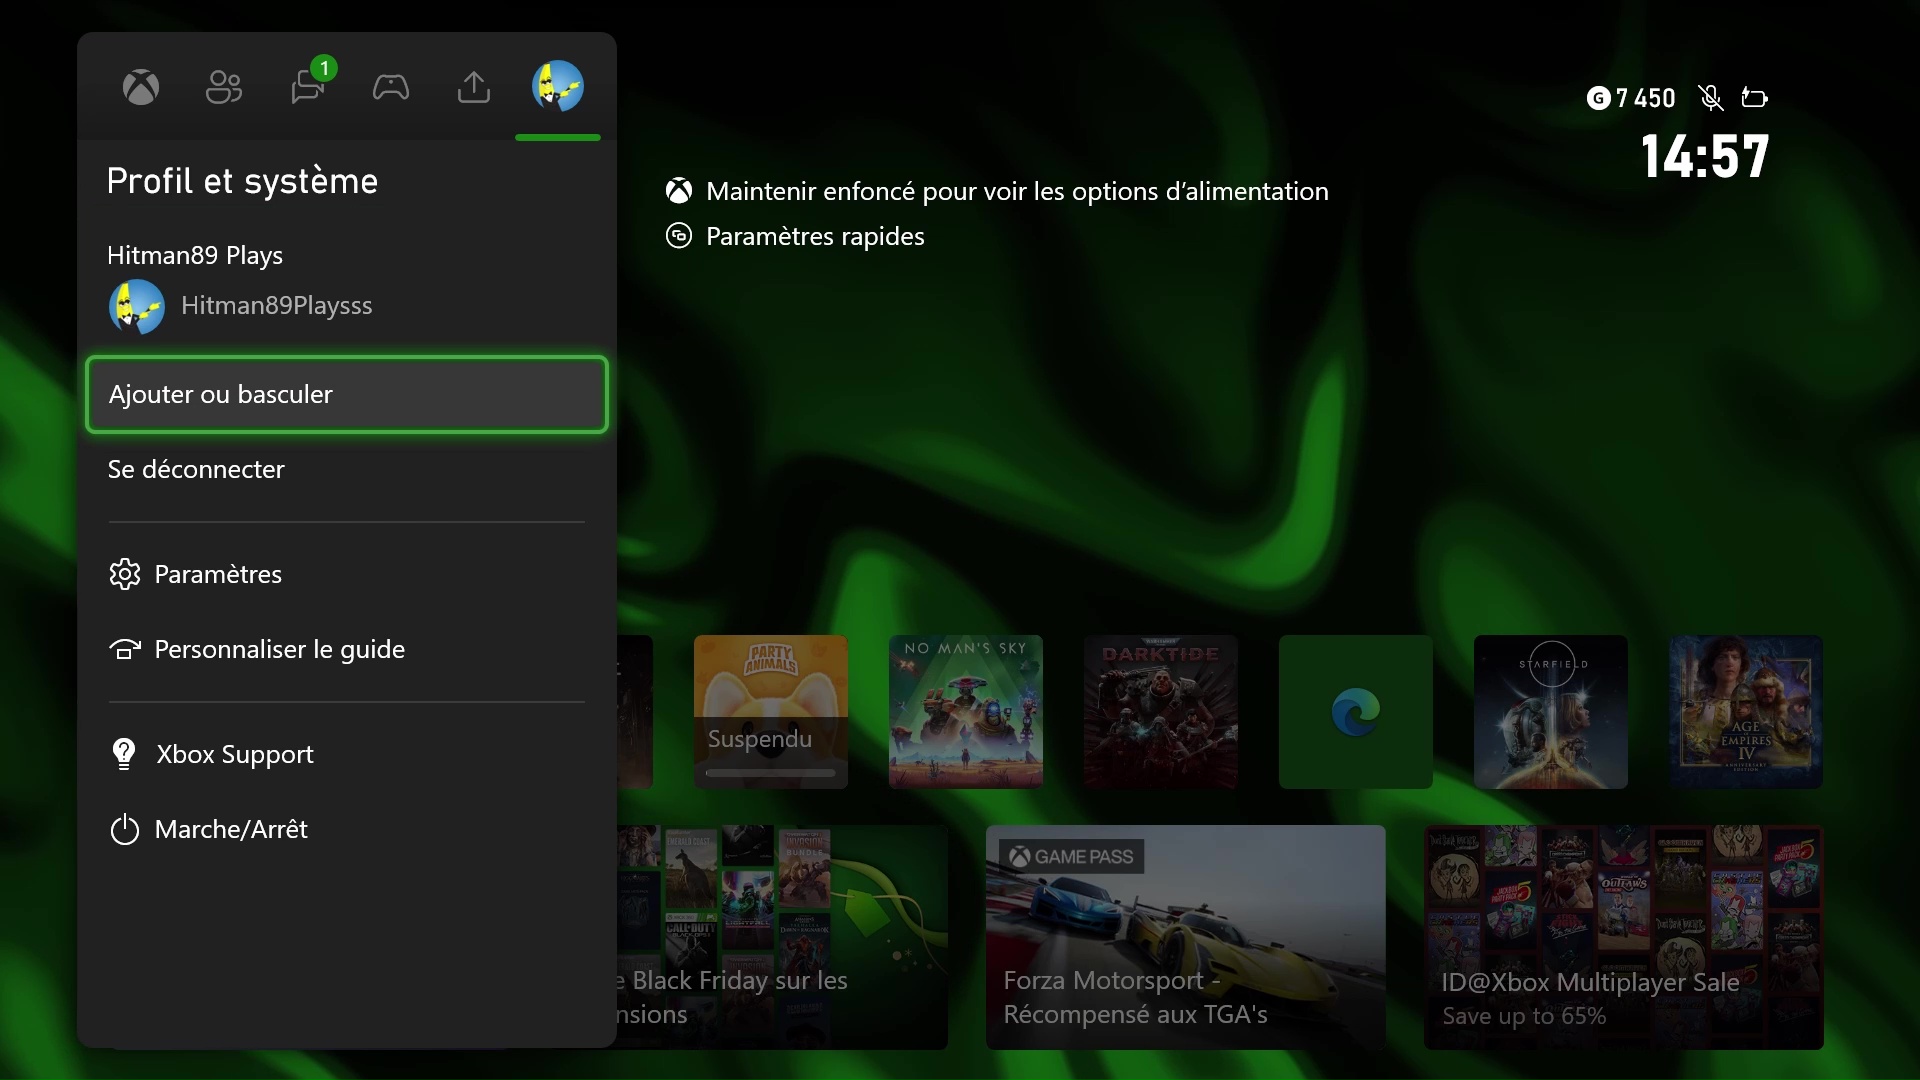The image size is (1920, 1080).
Task: Open the Microsoft Edge tile
Action: tap(1356, 712)
